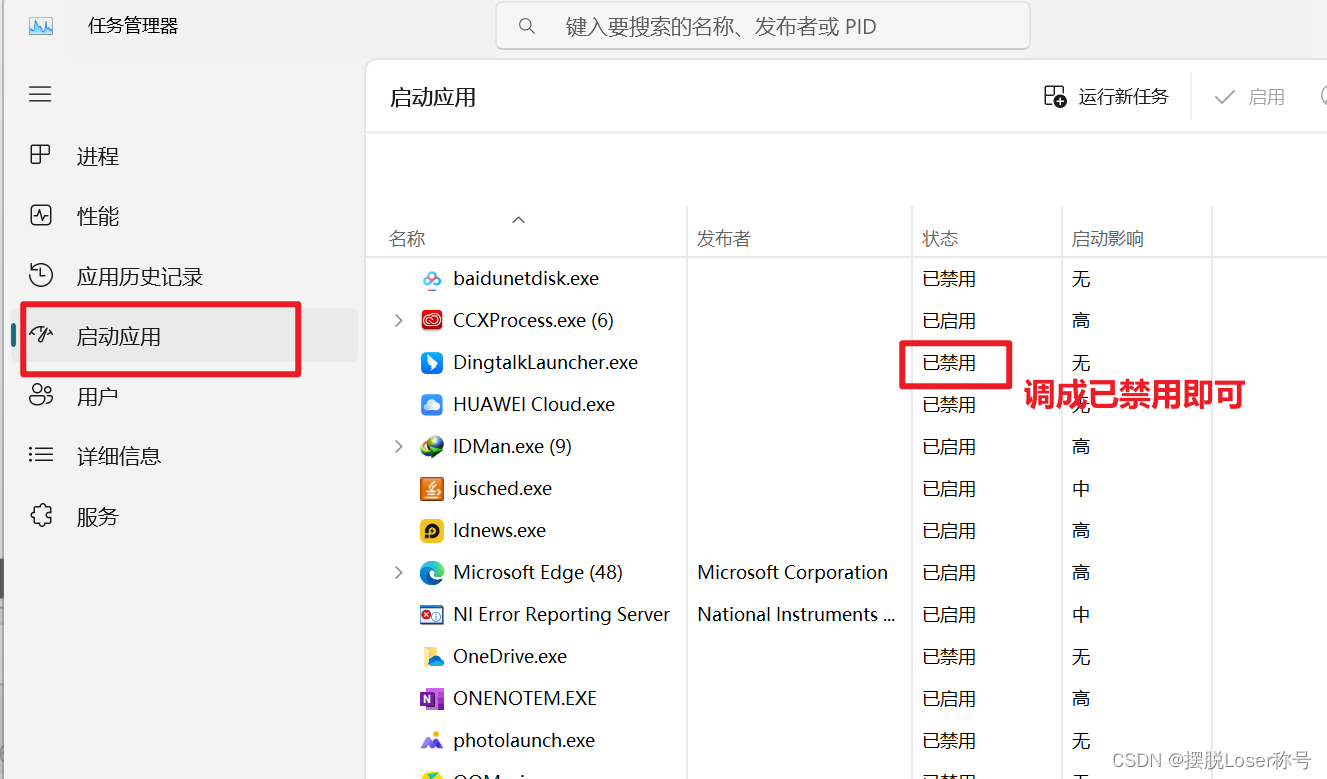Click 中 startup impact of jusched.exe
The height and width of the screenshot is (779, 1327).
(1081, 489)
